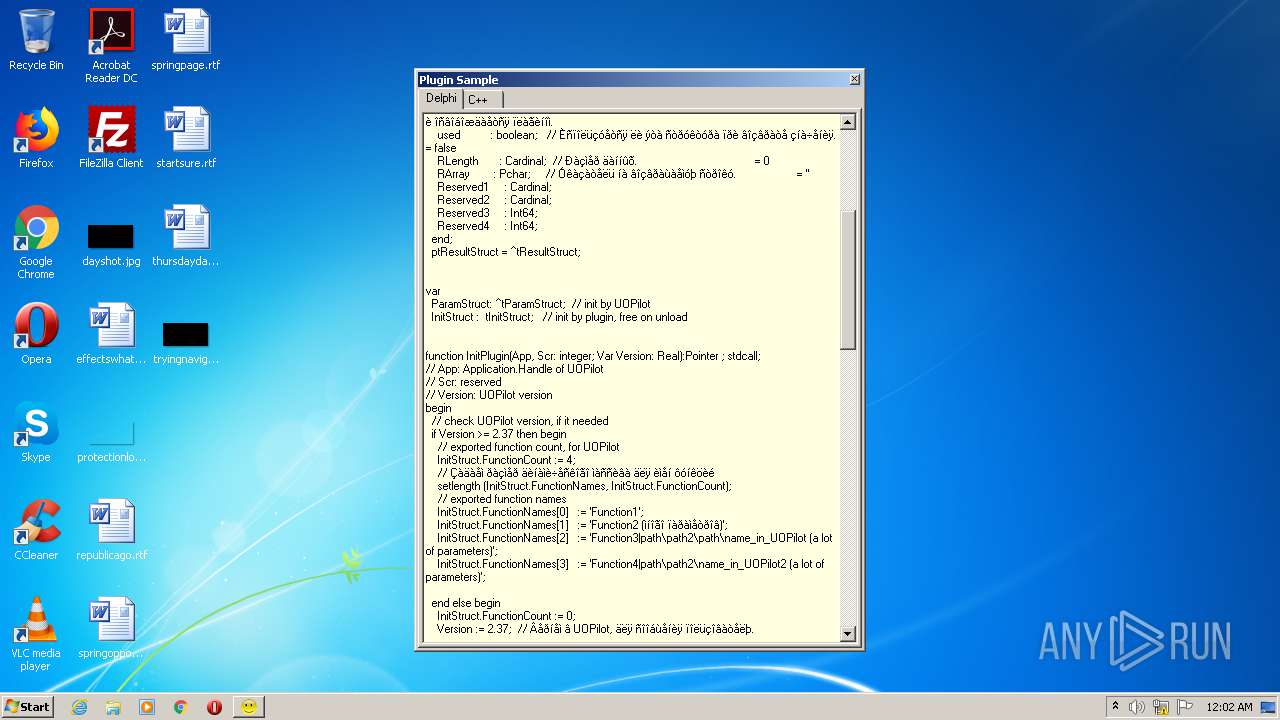Open springoppor... document icon
The width and height of the screenshot is (1280, 720).
click(x=111, y=629)
